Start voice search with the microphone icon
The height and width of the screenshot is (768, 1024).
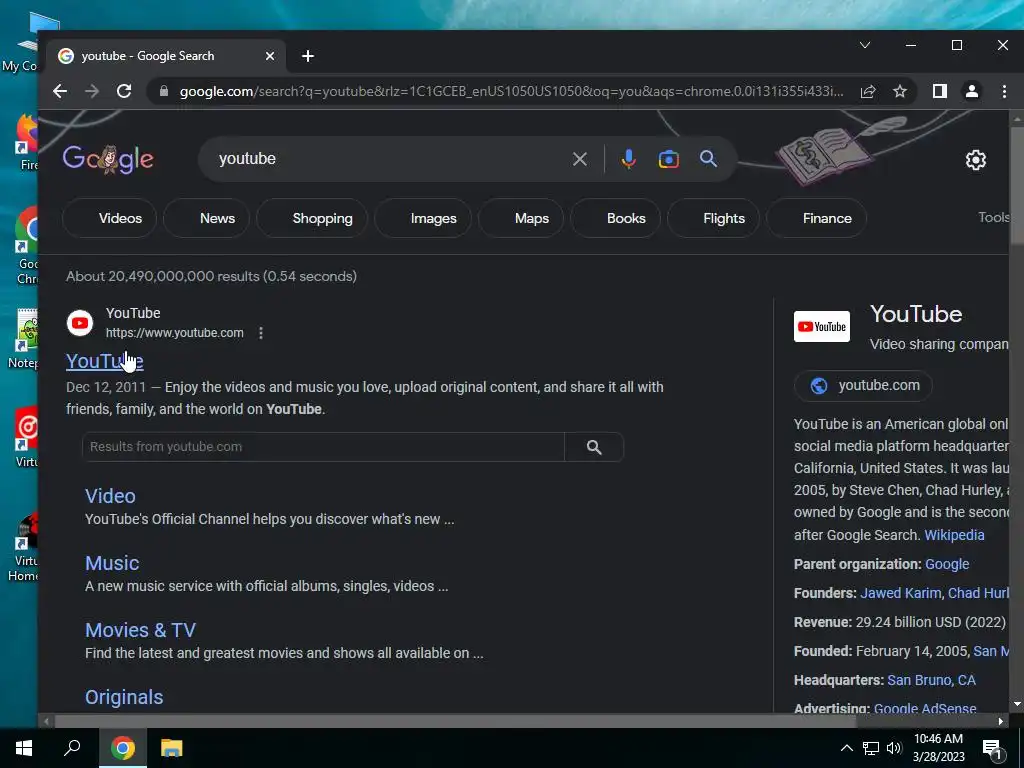(x=628, y=159)
